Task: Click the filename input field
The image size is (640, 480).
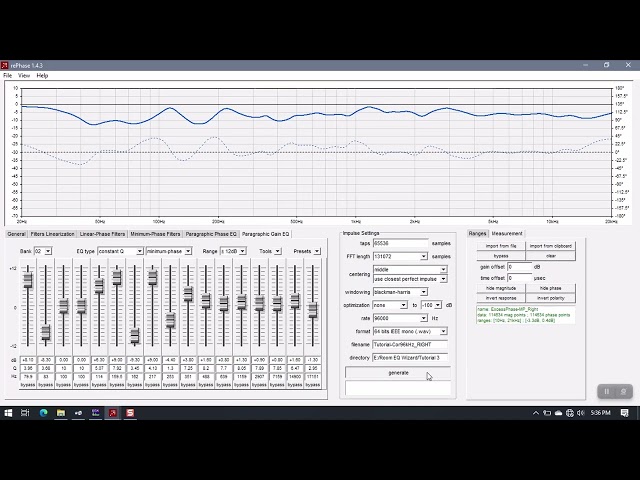Action: (410, 344)
